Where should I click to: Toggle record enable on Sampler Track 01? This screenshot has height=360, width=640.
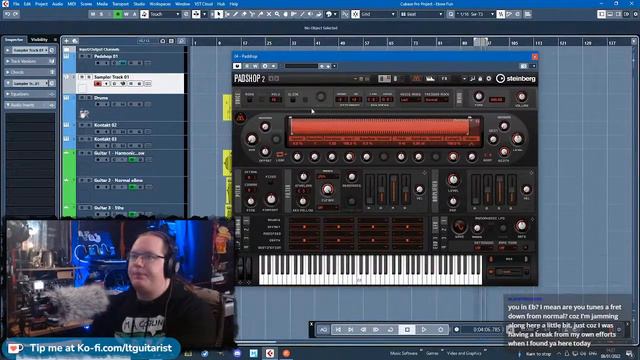pyautogui.click(x=98, y=84)
